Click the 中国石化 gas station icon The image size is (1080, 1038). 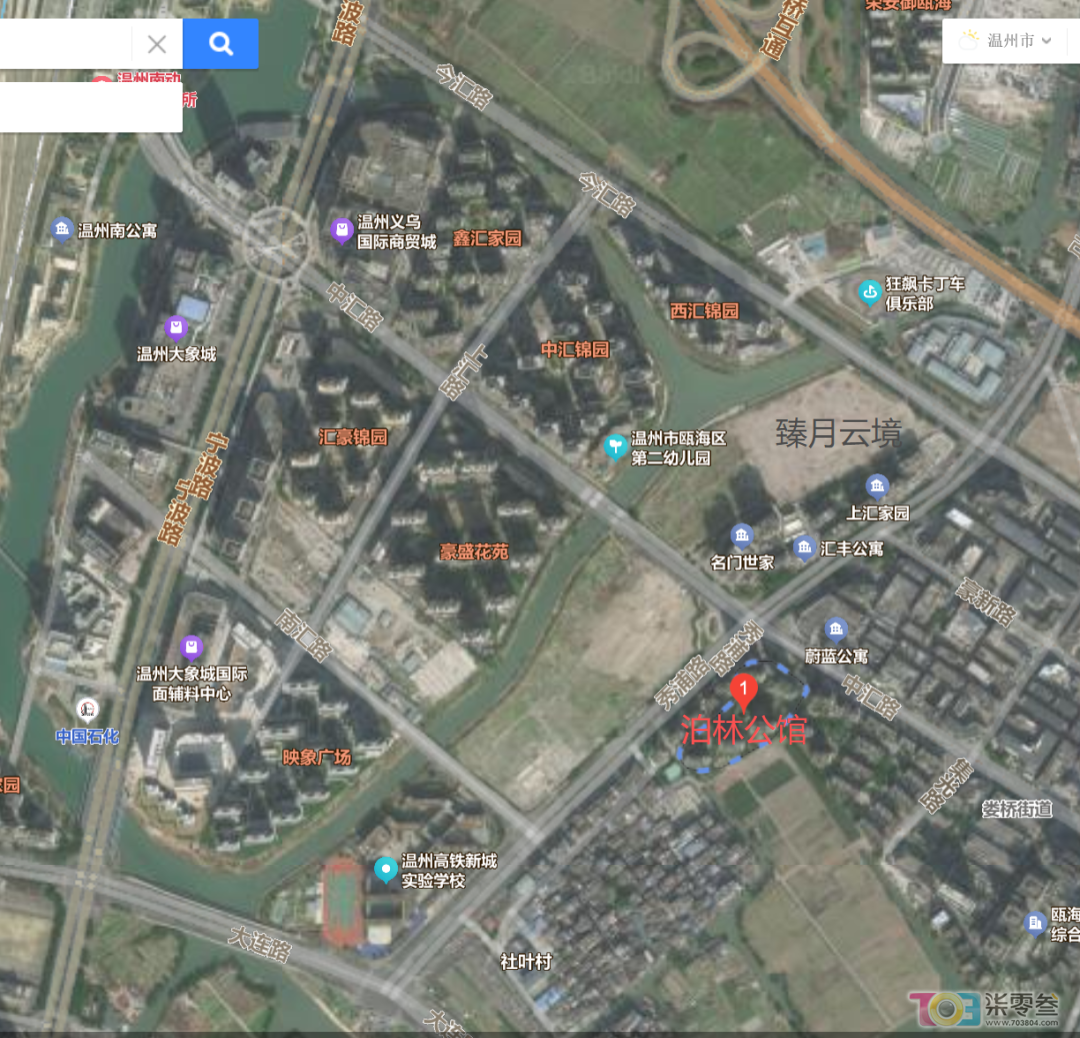[87, 709]
